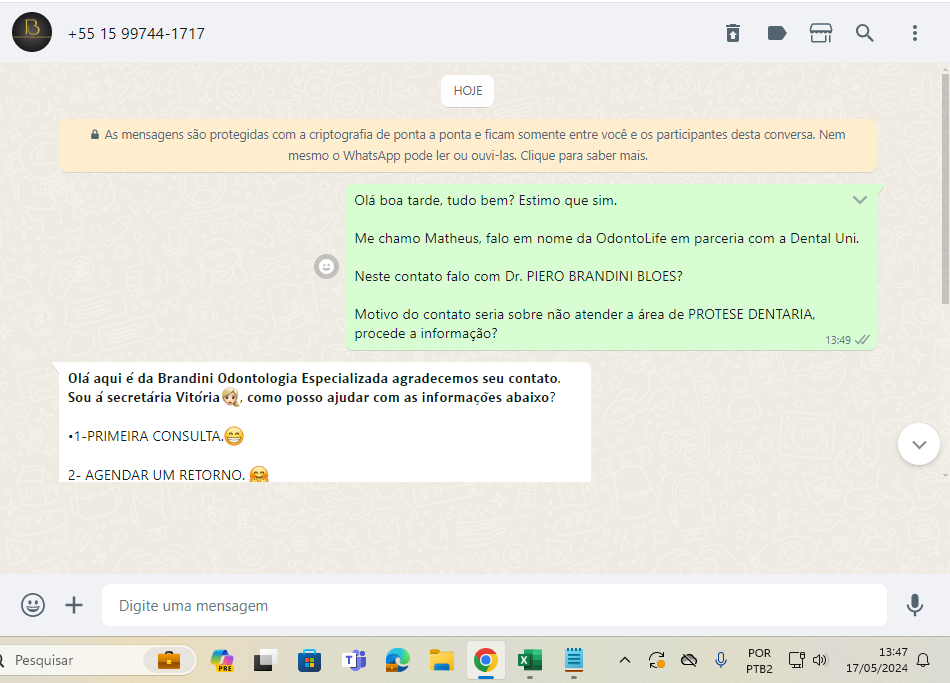Click the received Brandini Odontologia message
The height and width of the screenshot is (683, 950).
pyautogui.click(x=325, y=422)
